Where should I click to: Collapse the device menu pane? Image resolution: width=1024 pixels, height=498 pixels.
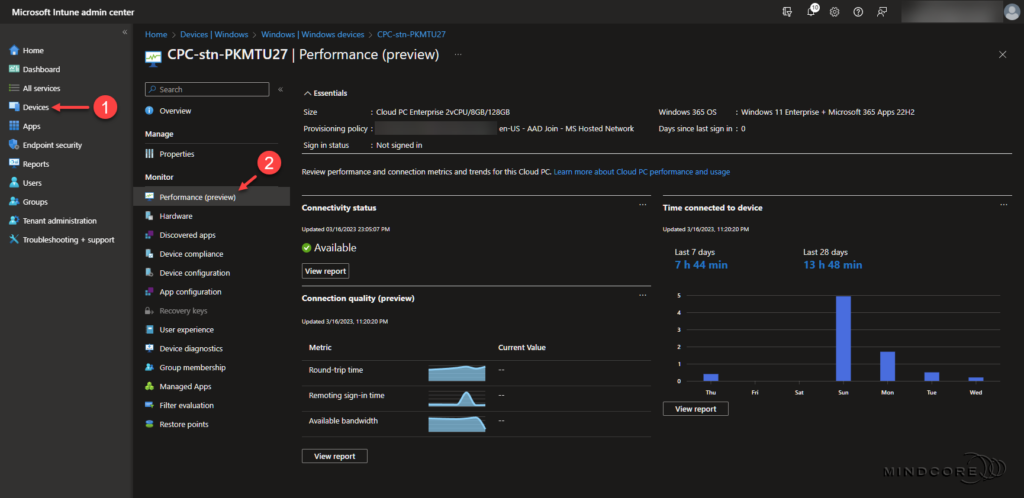[x=280, y=89]
